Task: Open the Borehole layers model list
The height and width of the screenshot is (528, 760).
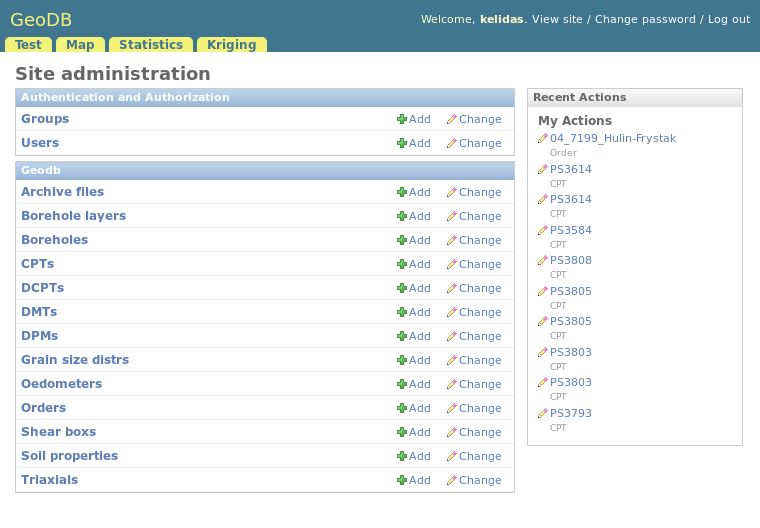Action: click(x=73, y=216)
